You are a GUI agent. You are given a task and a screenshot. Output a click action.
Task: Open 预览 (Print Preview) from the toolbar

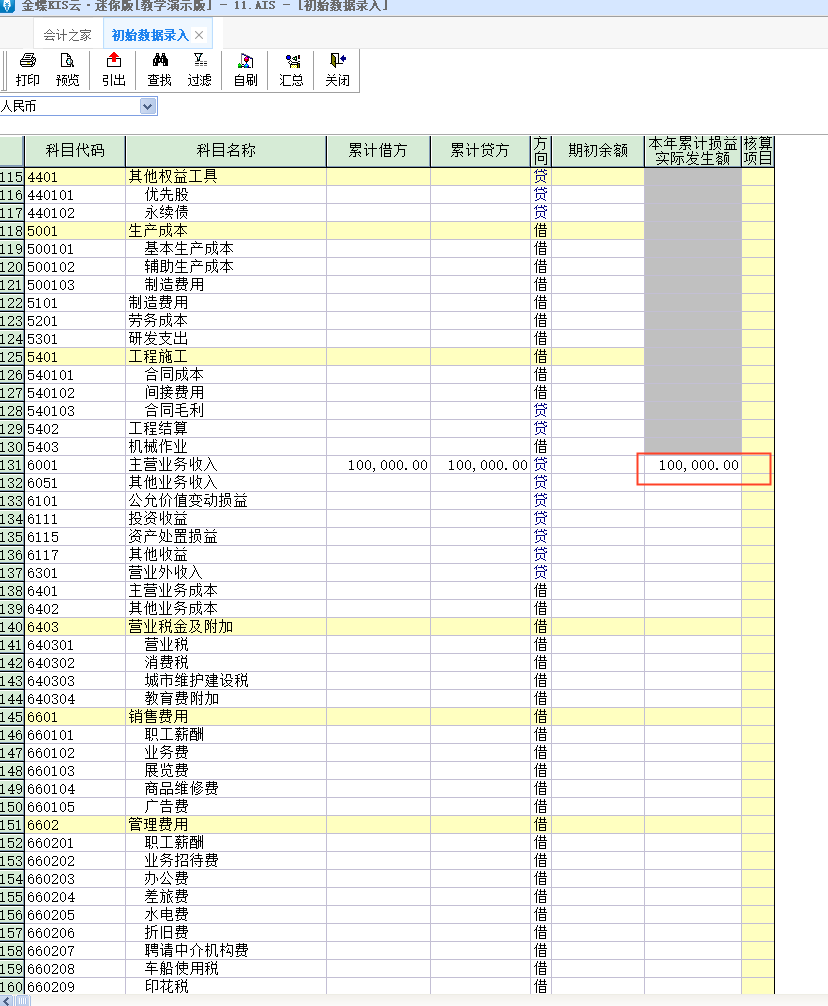coord(68,69)
